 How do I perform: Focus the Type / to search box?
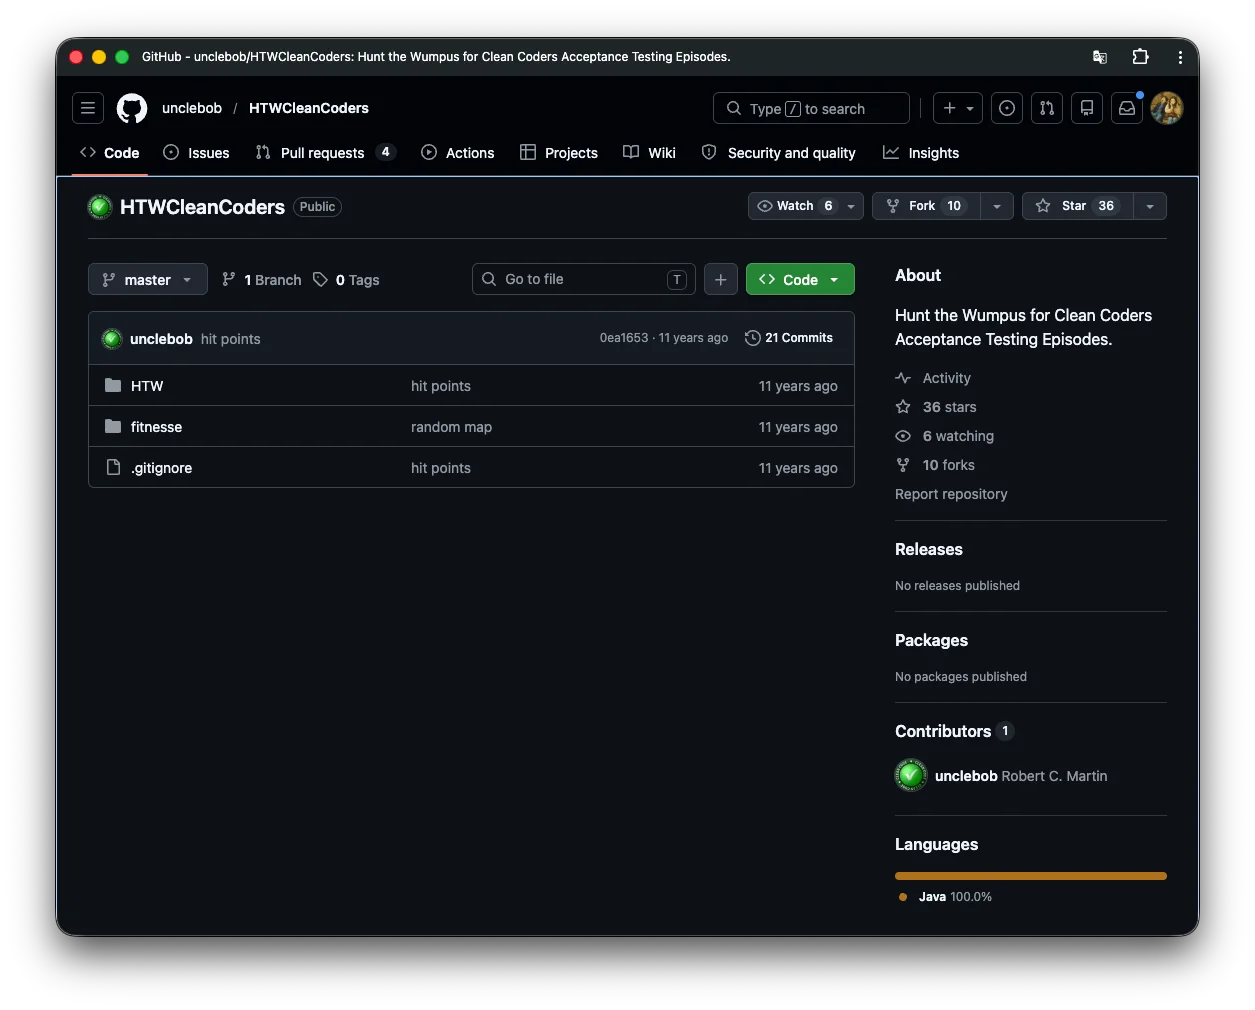point(811,108)
